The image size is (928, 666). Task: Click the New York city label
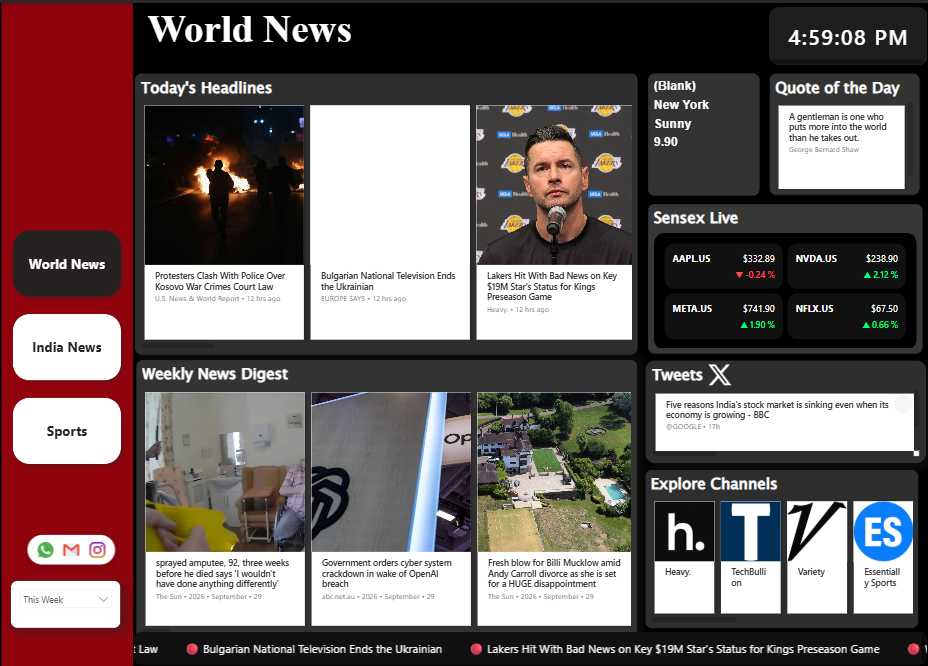(681, 105)
